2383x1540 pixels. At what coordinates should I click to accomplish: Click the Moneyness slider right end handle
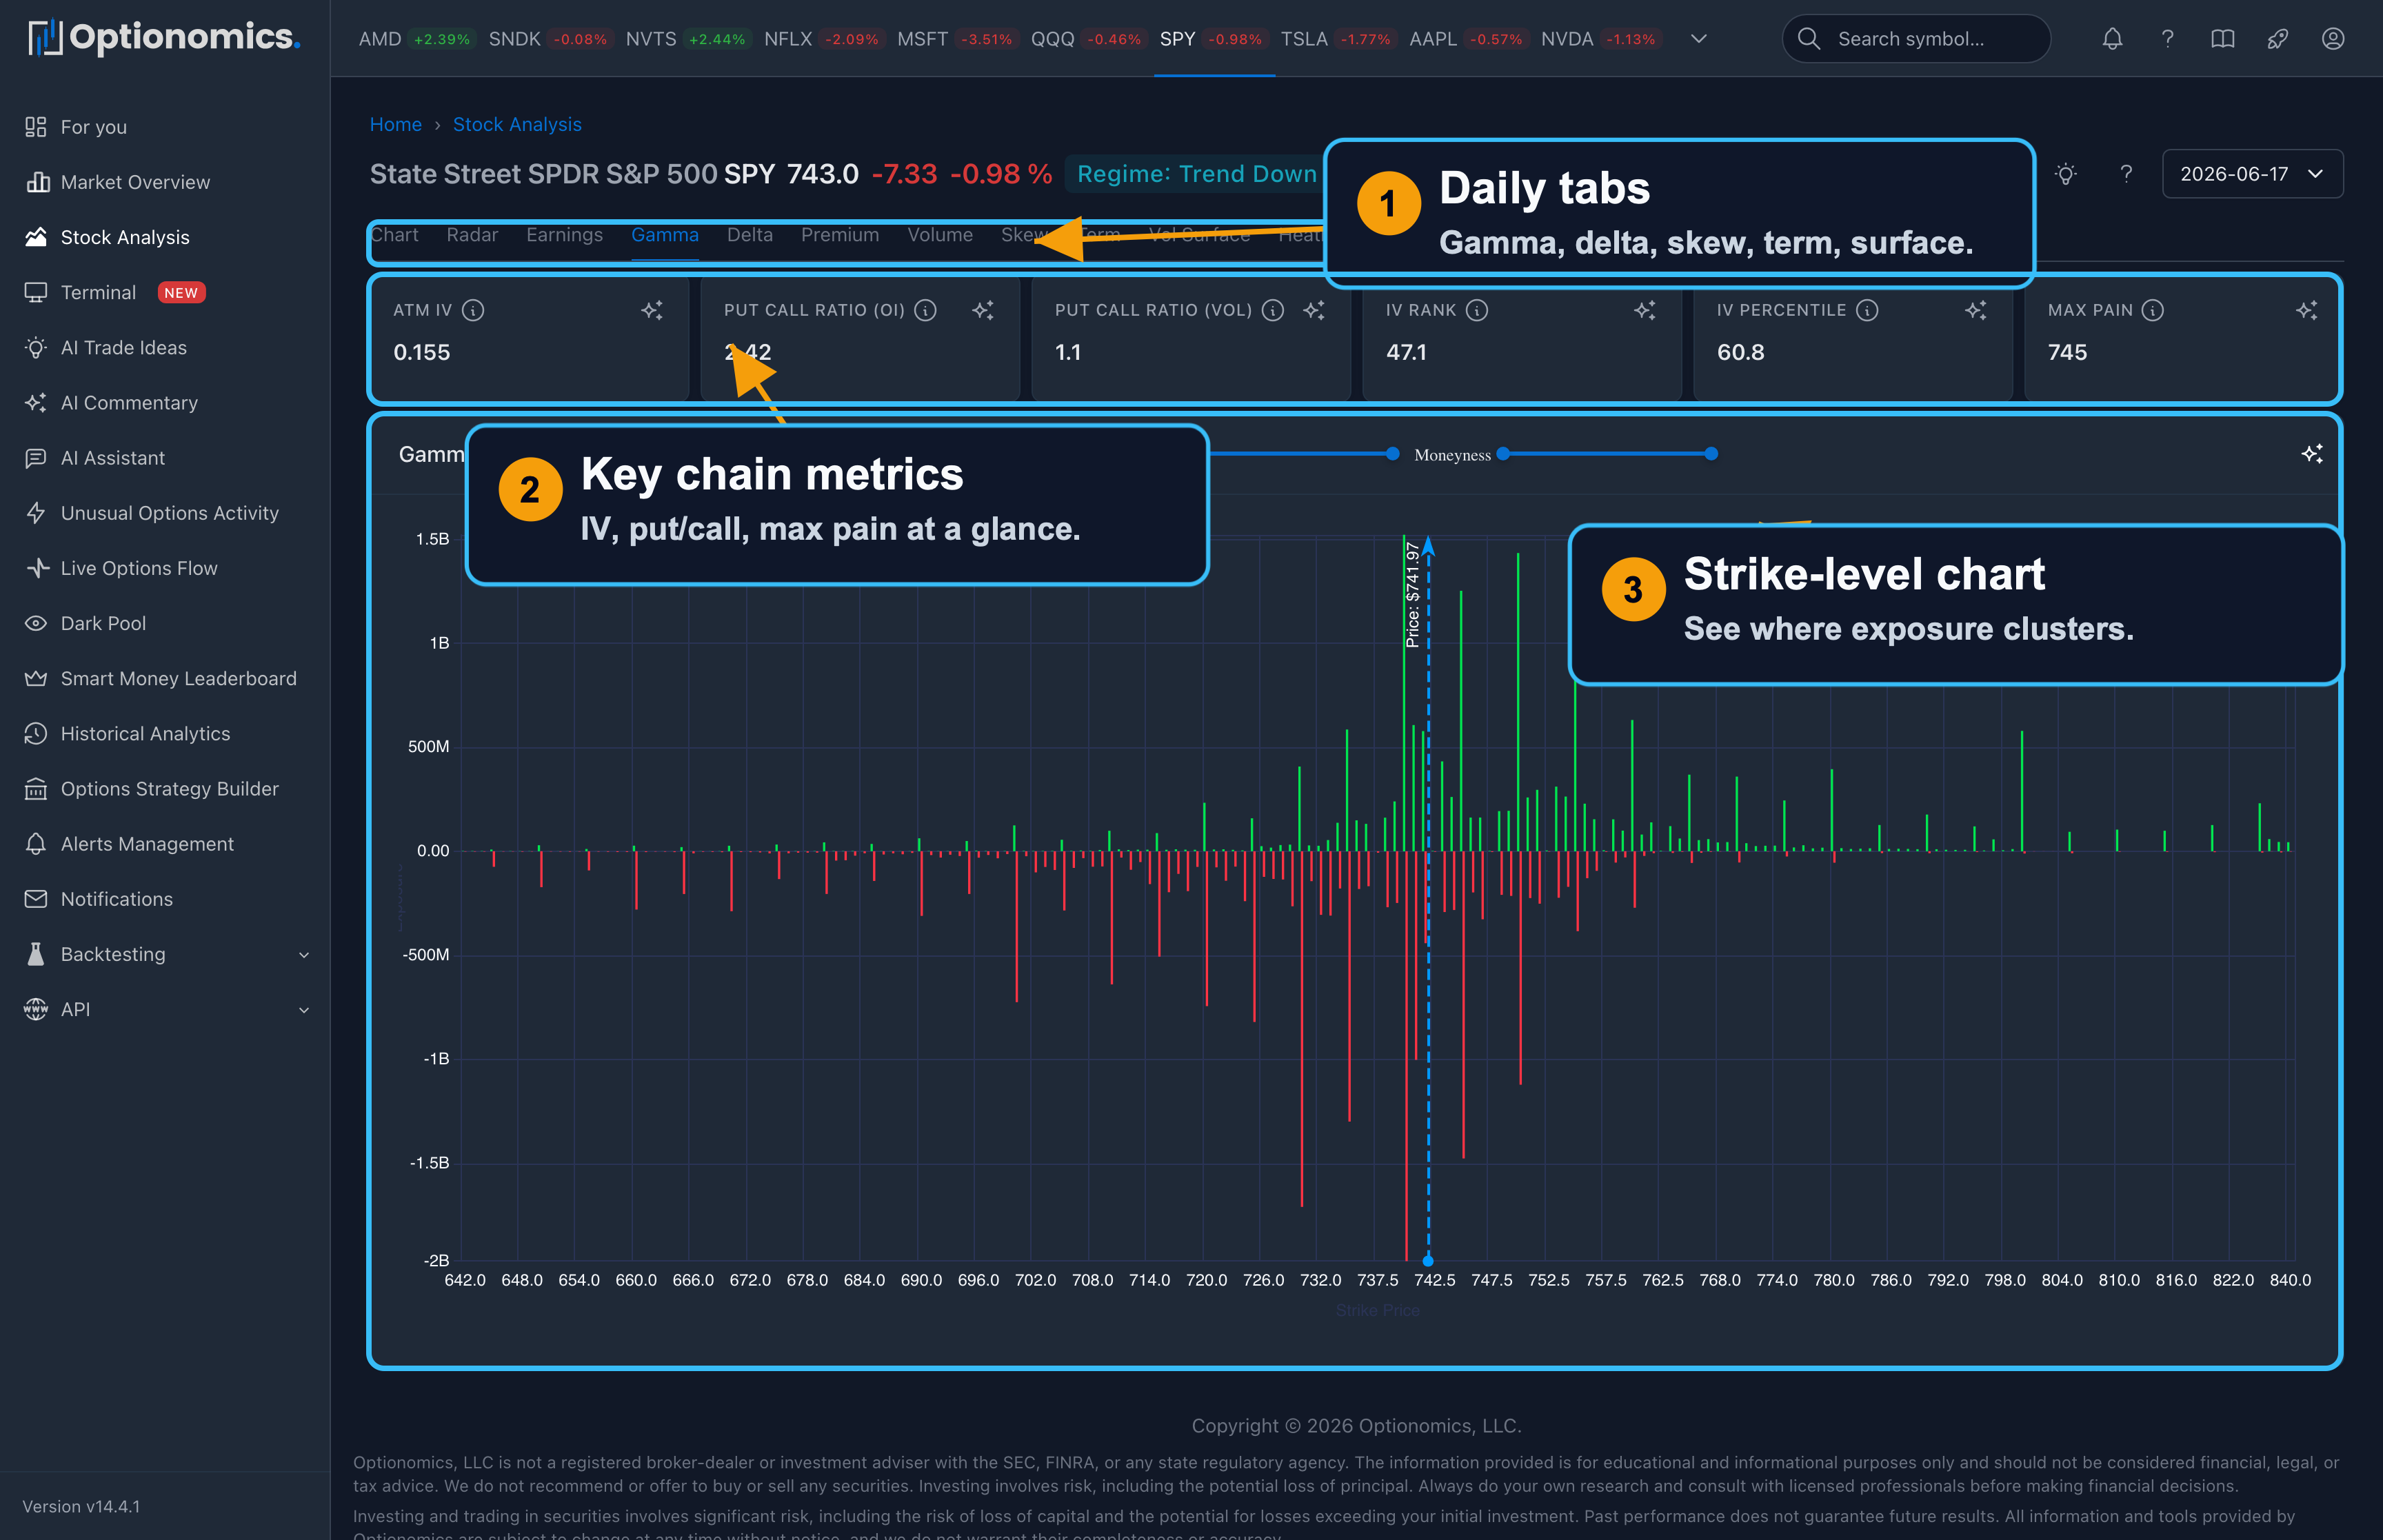(x=1711, y=454)
